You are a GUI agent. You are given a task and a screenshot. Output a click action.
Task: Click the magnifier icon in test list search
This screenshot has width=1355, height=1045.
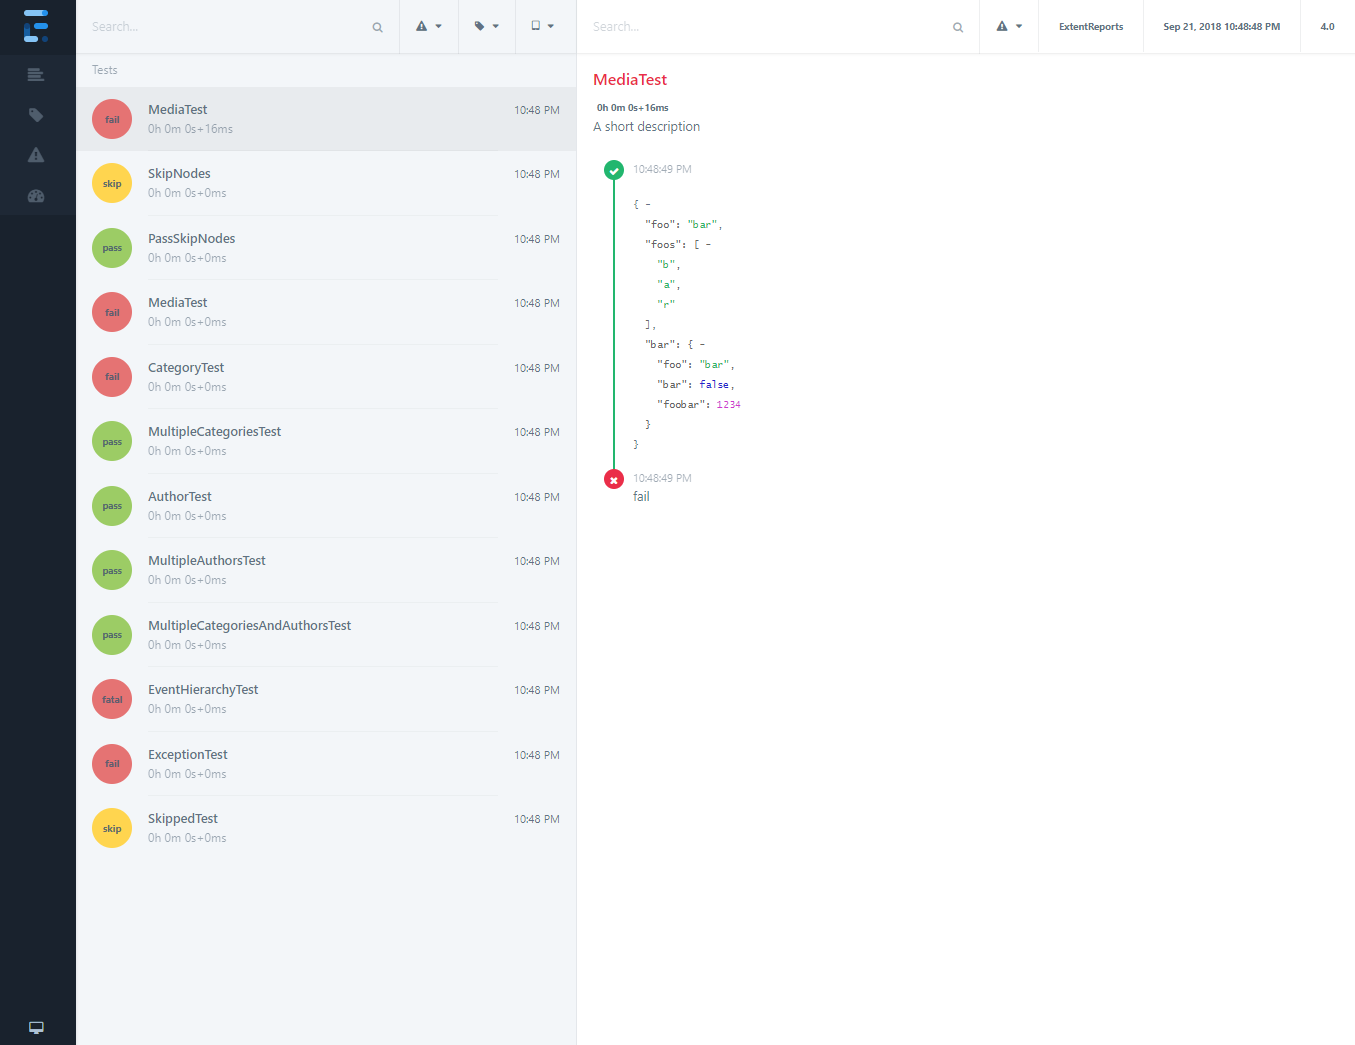click(377, 27)
